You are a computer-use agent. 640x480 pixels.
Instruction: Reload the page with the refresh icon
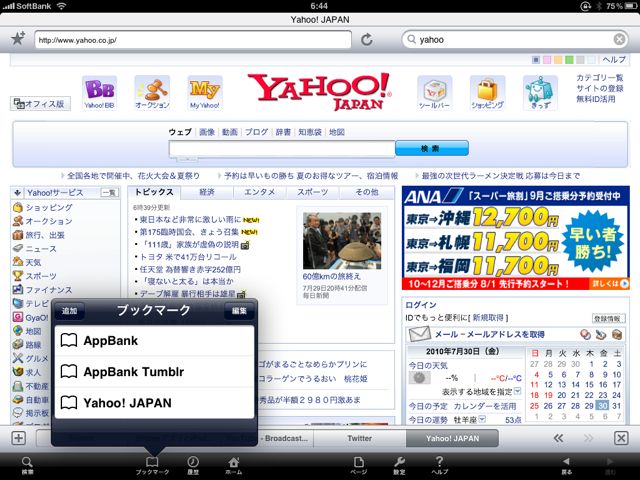pos(367,40)
